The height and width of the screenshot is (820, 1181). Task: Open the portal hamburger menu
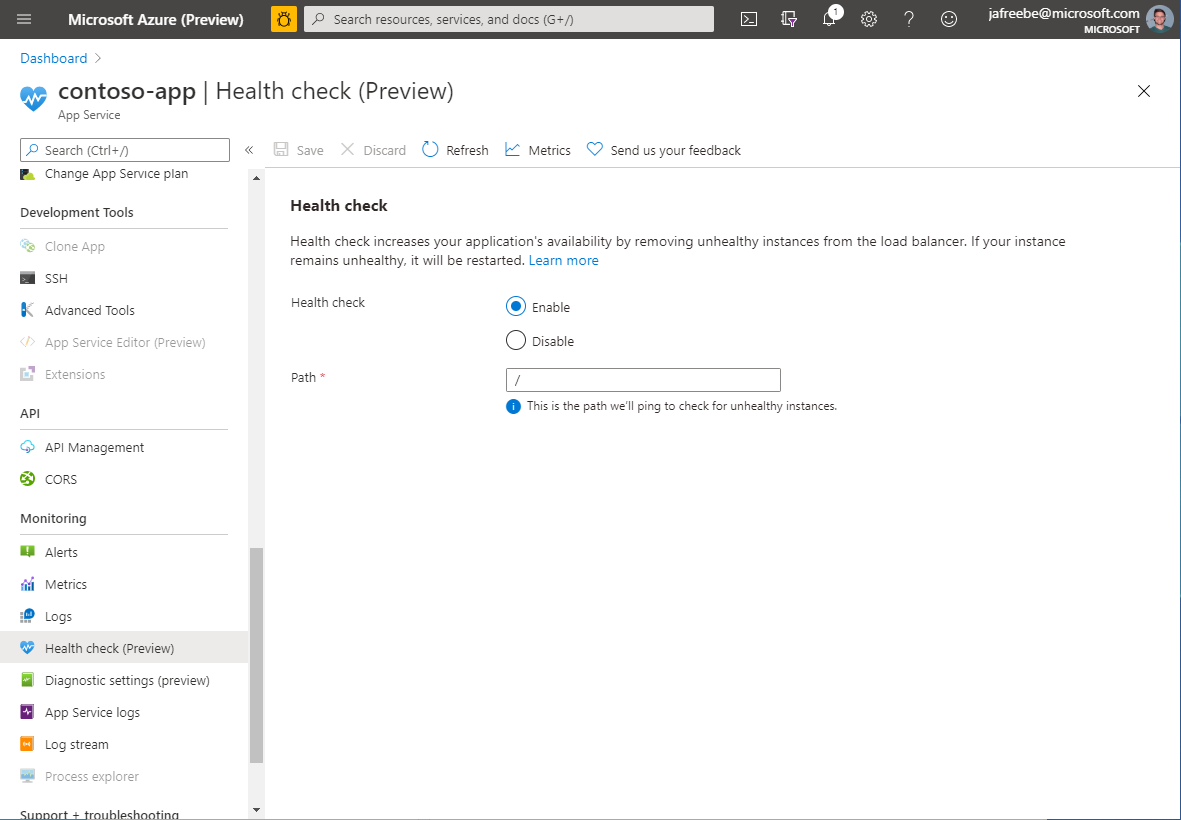pos(23,18)
